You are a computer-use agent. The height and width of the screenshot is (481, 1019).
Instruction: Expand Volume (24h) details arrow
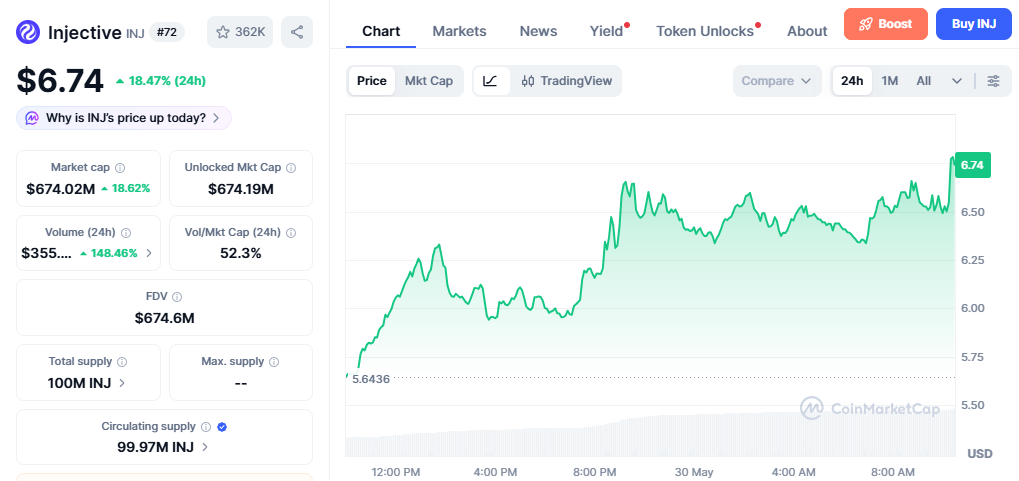pos(149,253)
